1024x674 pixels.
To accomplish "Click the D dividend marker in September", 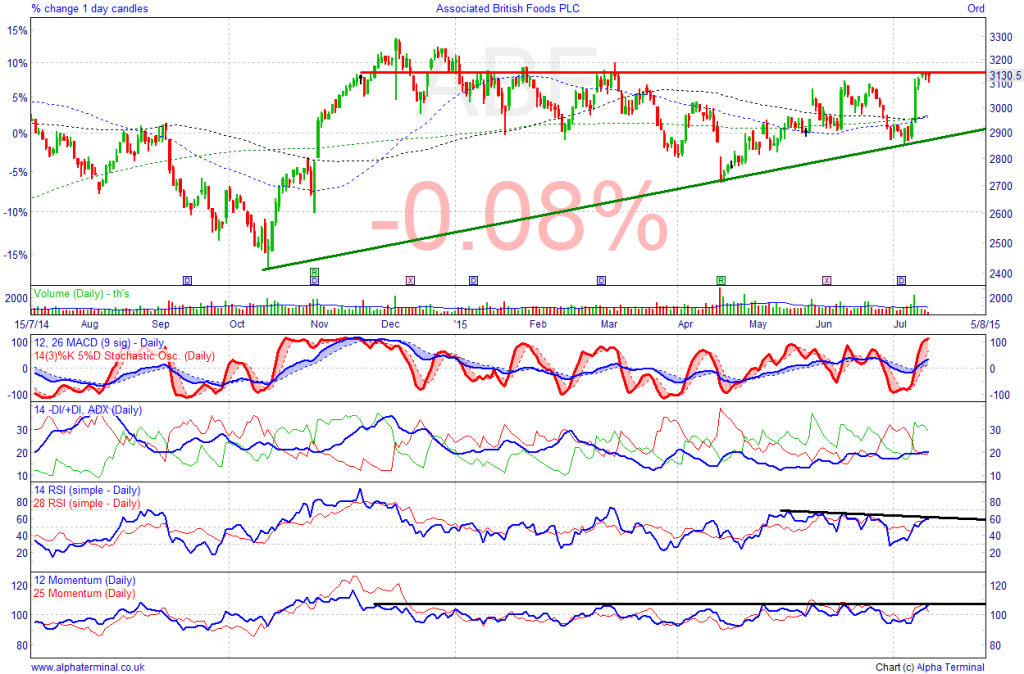I will point(187,280).
